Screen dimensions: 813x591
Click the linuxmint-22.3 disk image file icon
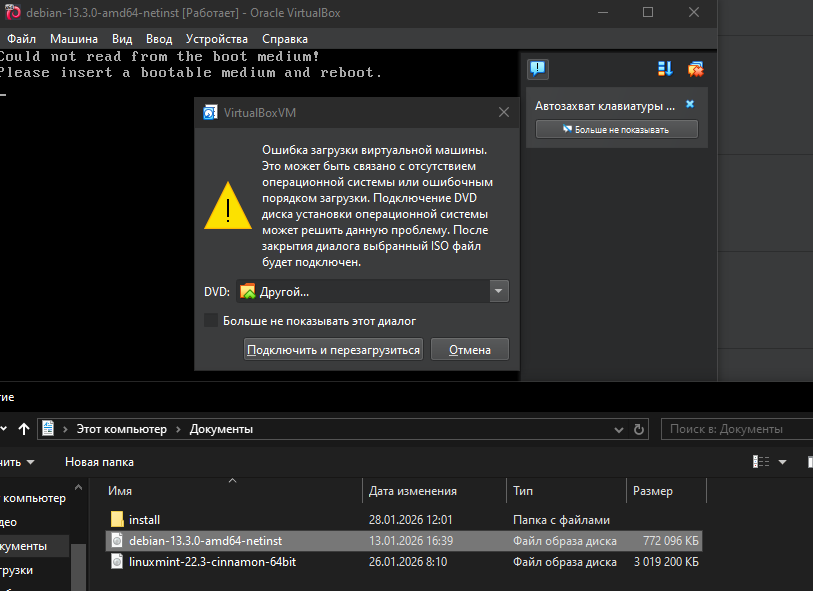point(117,562)
